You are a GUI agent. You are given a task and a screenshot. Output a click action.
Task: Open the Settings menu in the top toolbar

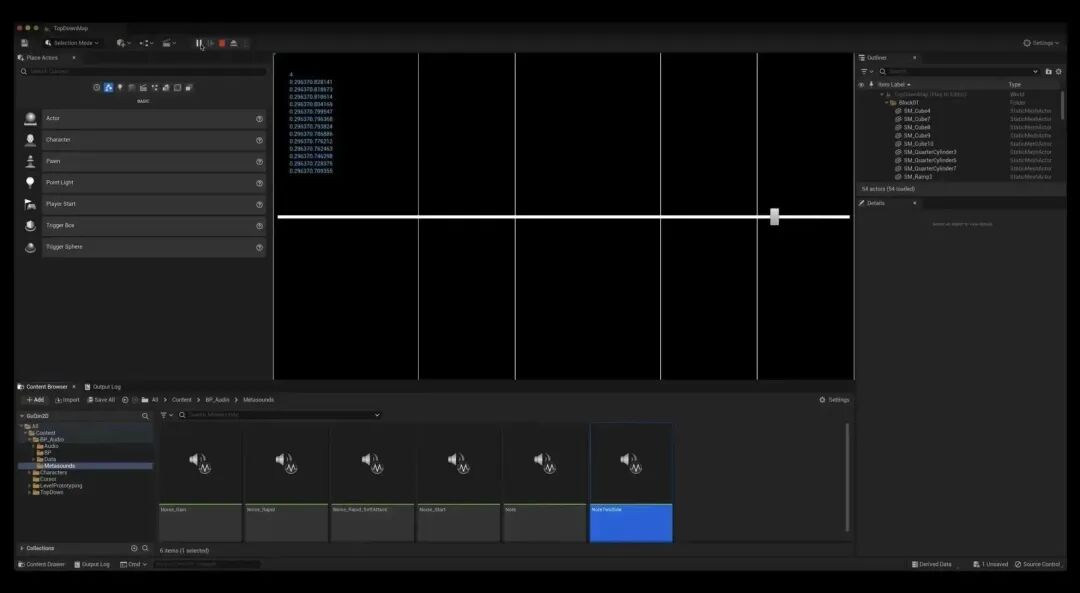1041,43
